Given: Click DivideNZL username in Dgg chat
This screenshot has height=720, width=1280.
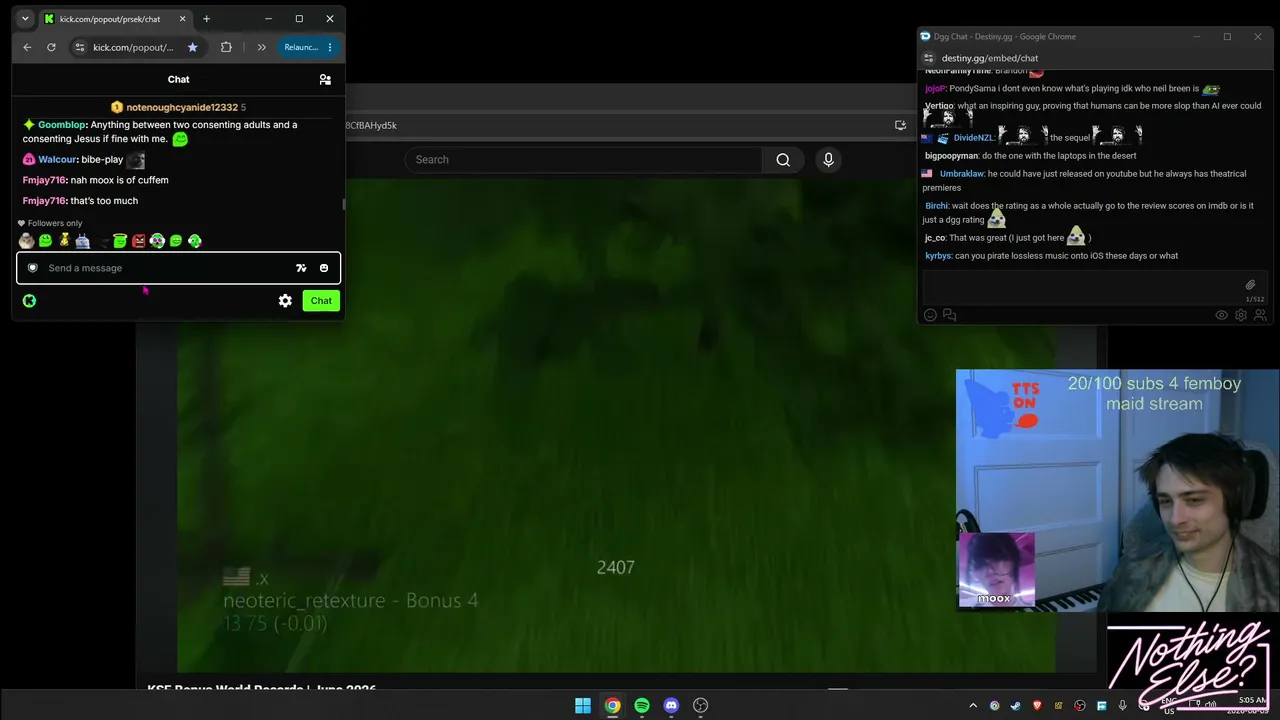Looking at the screenshot, I should tap(973, 138).
